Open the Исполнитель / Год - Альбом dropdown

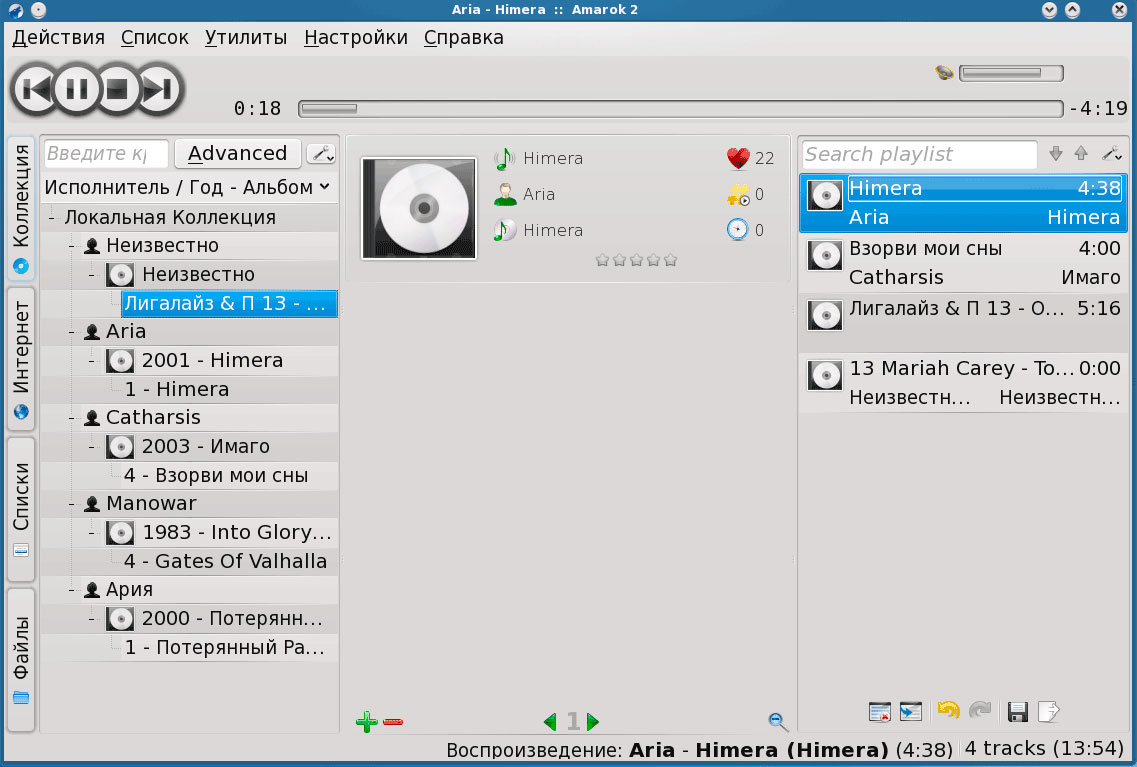point(187,187)
